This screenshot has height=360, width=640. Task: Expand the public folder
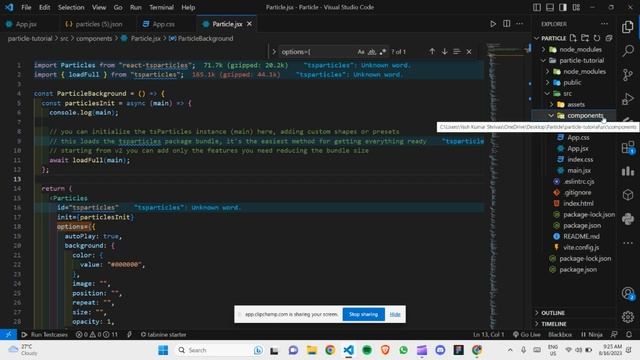(x=547, y=82)
